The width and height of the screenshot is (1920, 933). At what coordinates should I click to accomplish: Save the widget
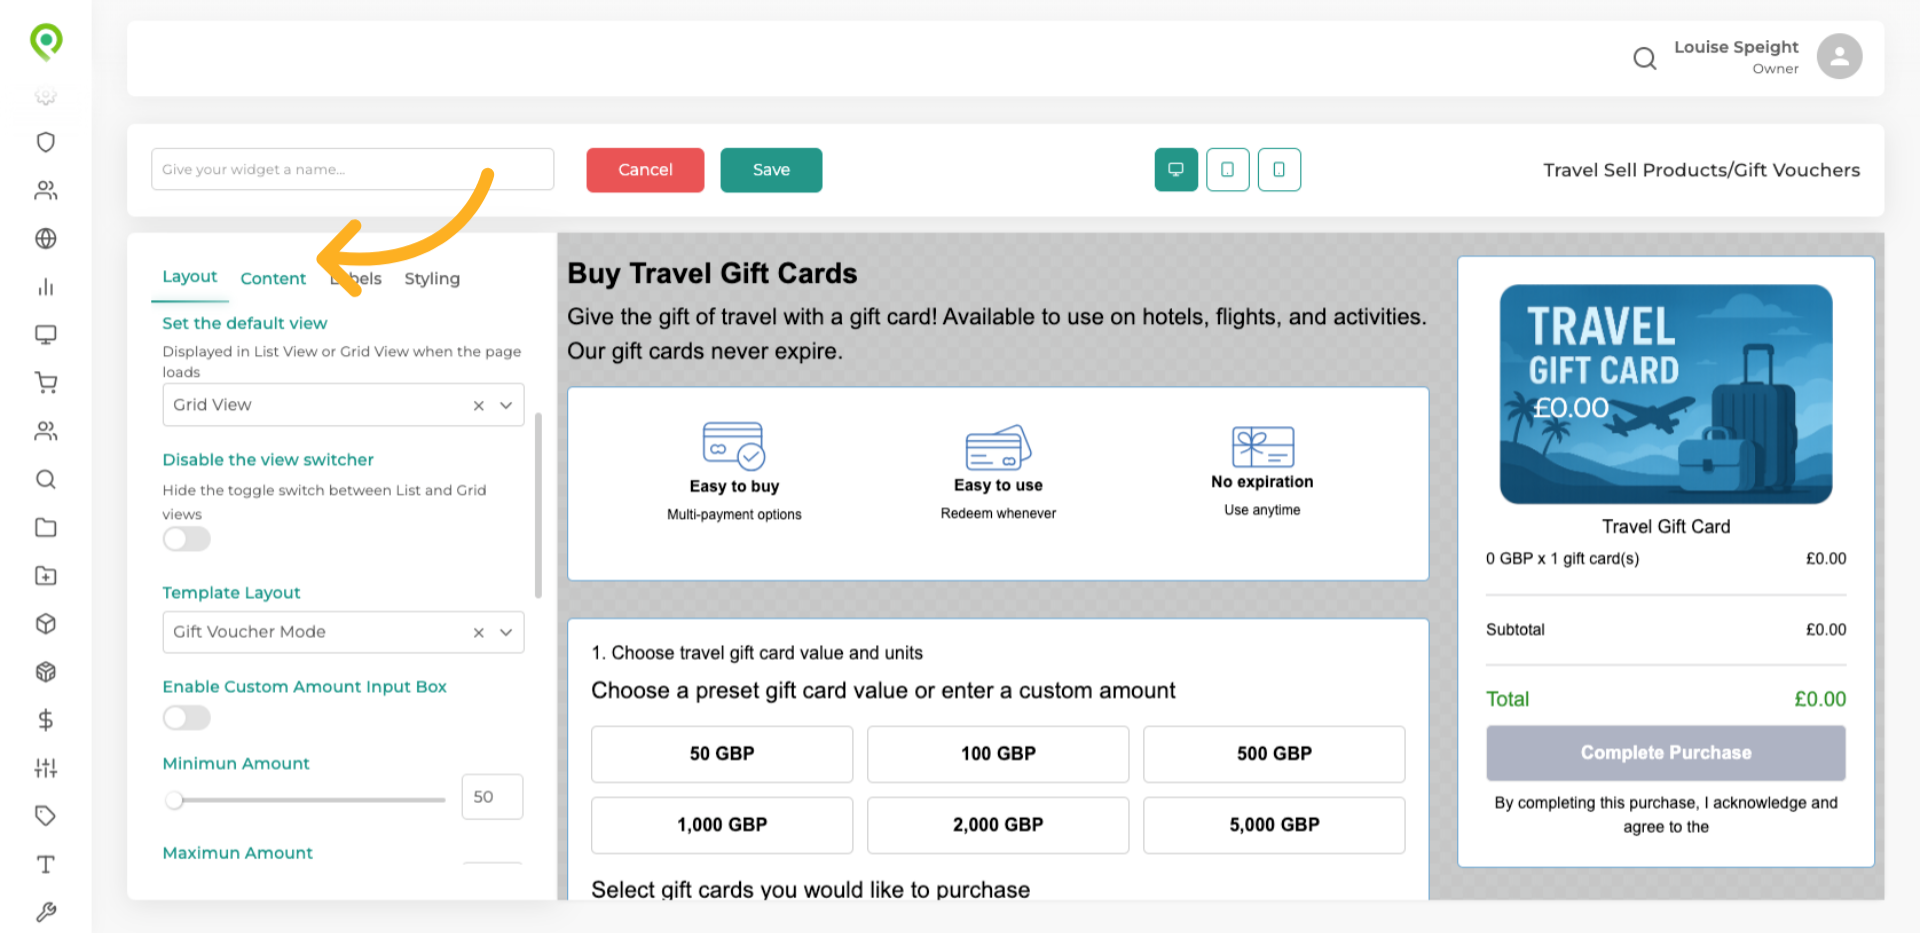point(770,170)
